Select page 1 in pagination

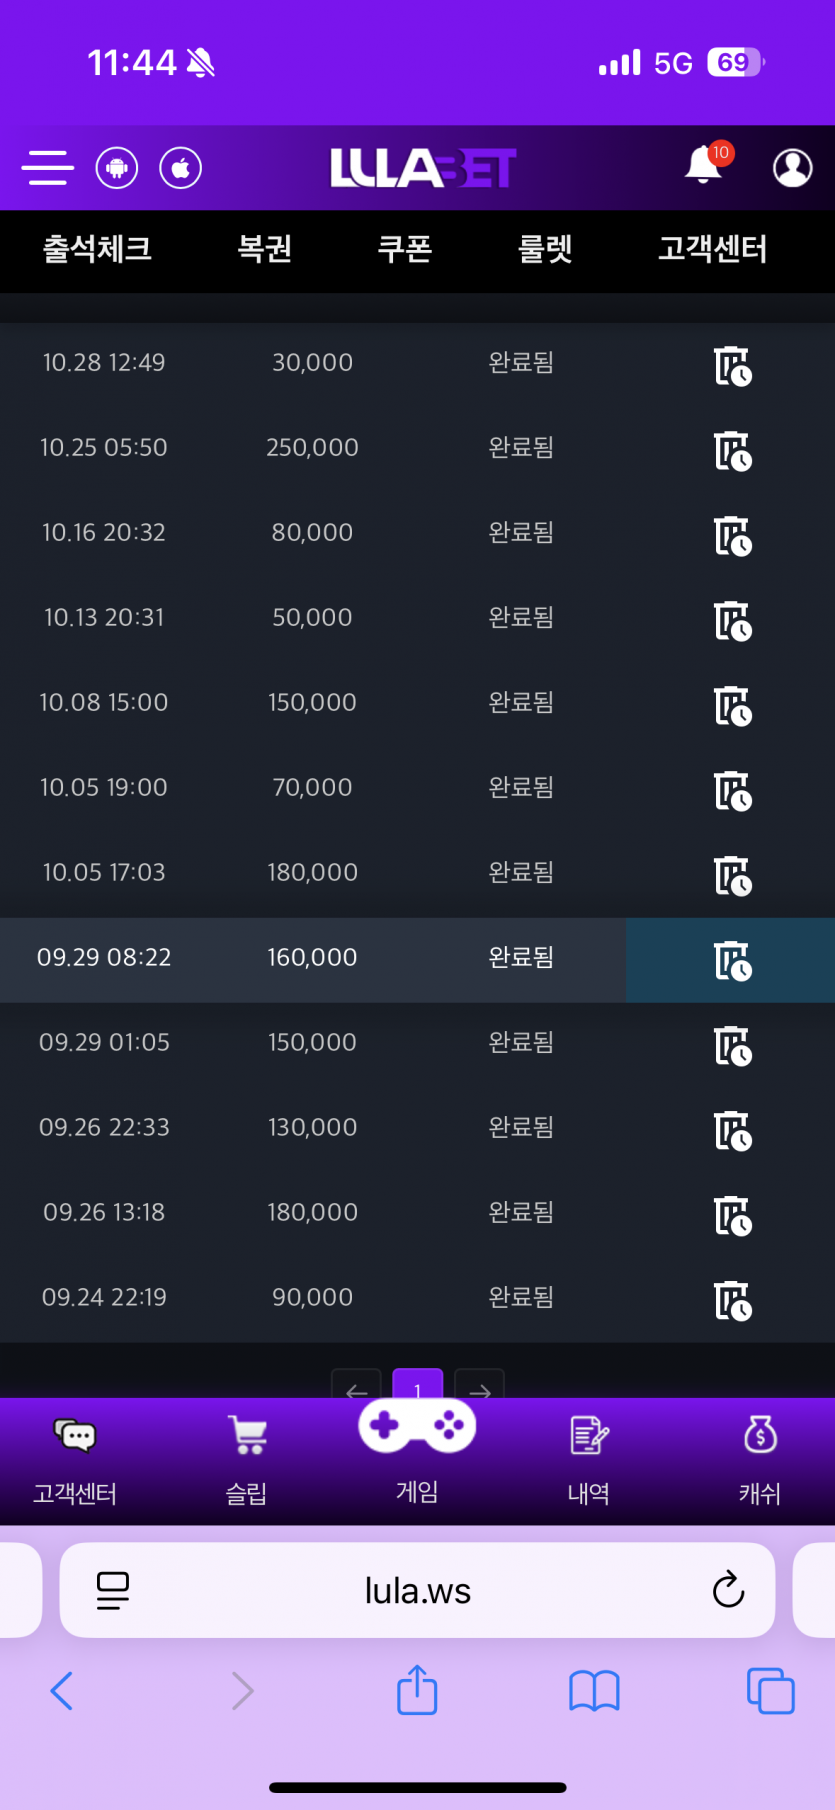417,1385
